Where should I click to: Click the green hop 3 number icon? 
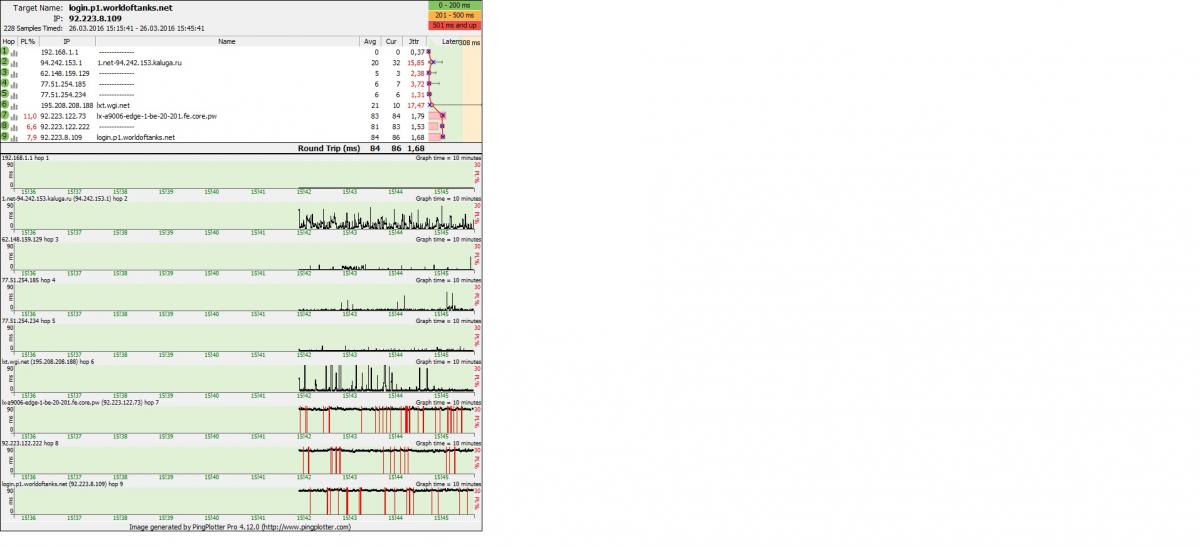(5, 72)
